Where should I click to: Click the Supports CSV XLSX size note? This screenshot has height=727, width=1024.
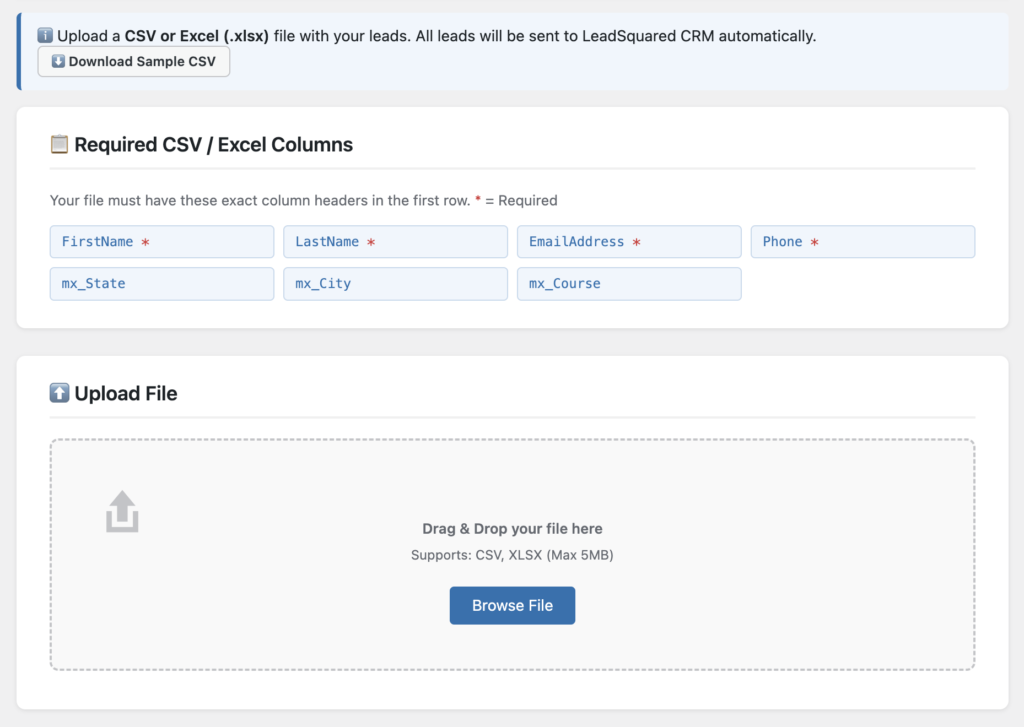point(512,554)
